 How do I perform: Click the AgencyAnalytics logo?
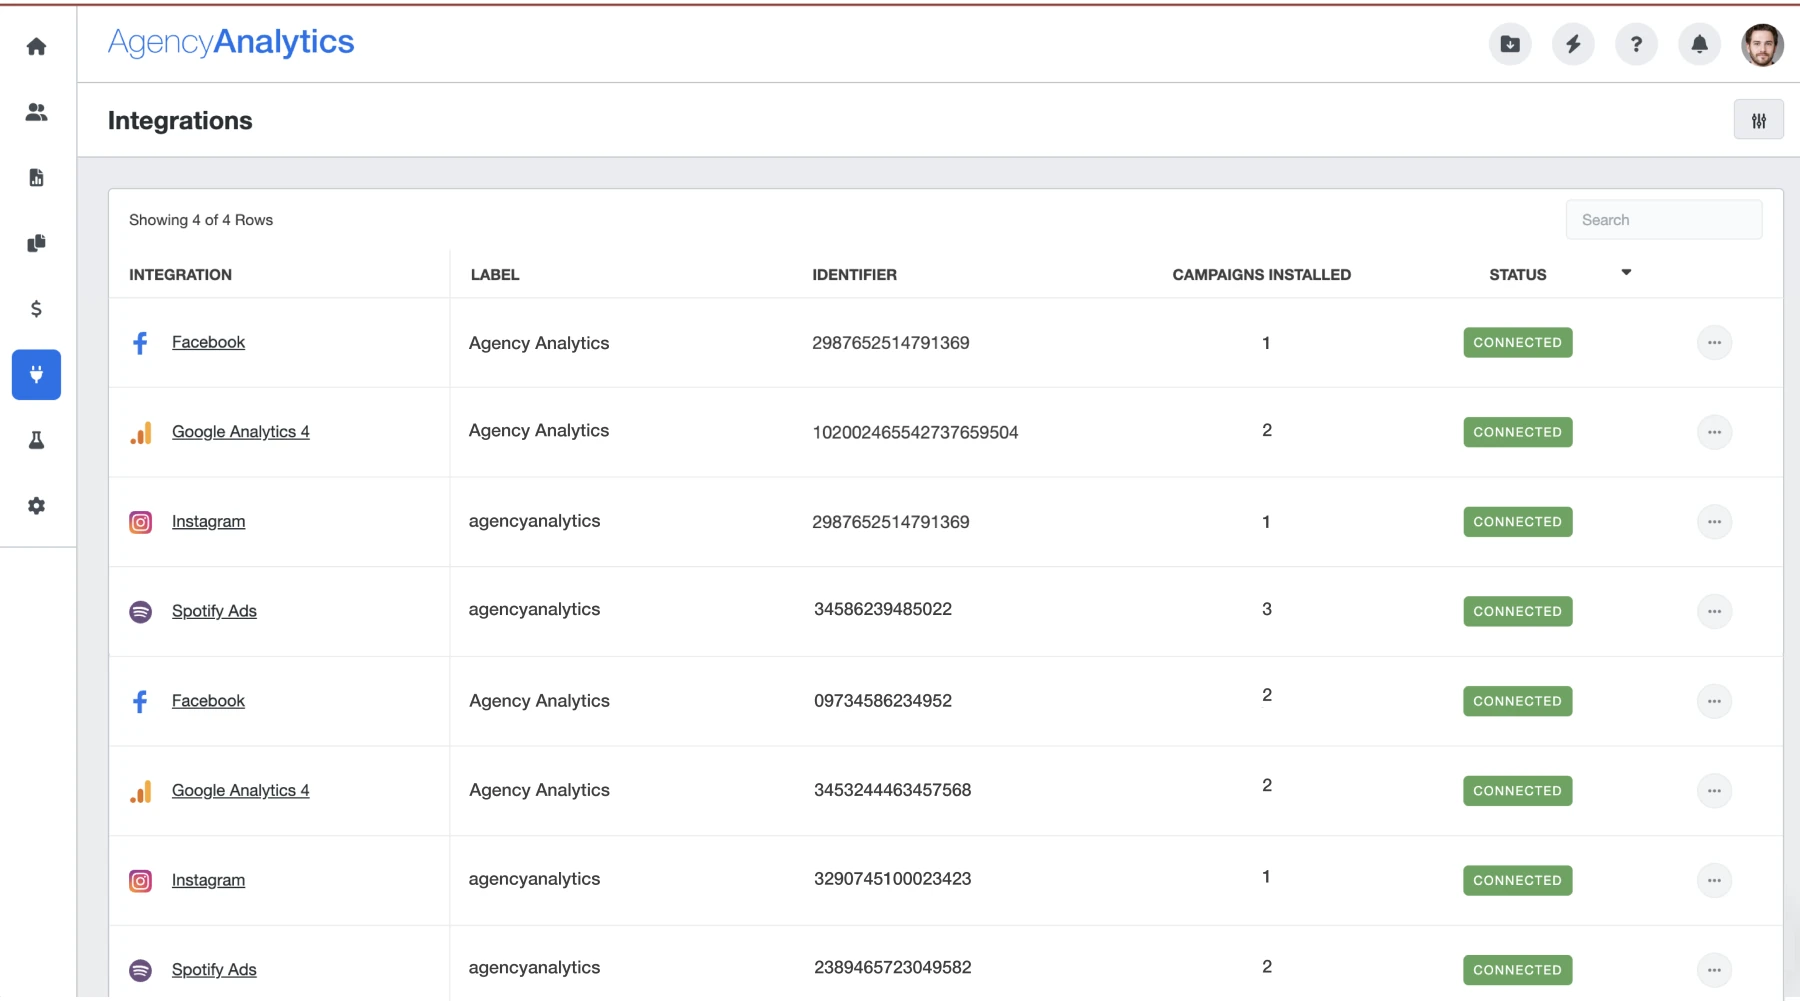pyautogui.click(x=231, y=42)
